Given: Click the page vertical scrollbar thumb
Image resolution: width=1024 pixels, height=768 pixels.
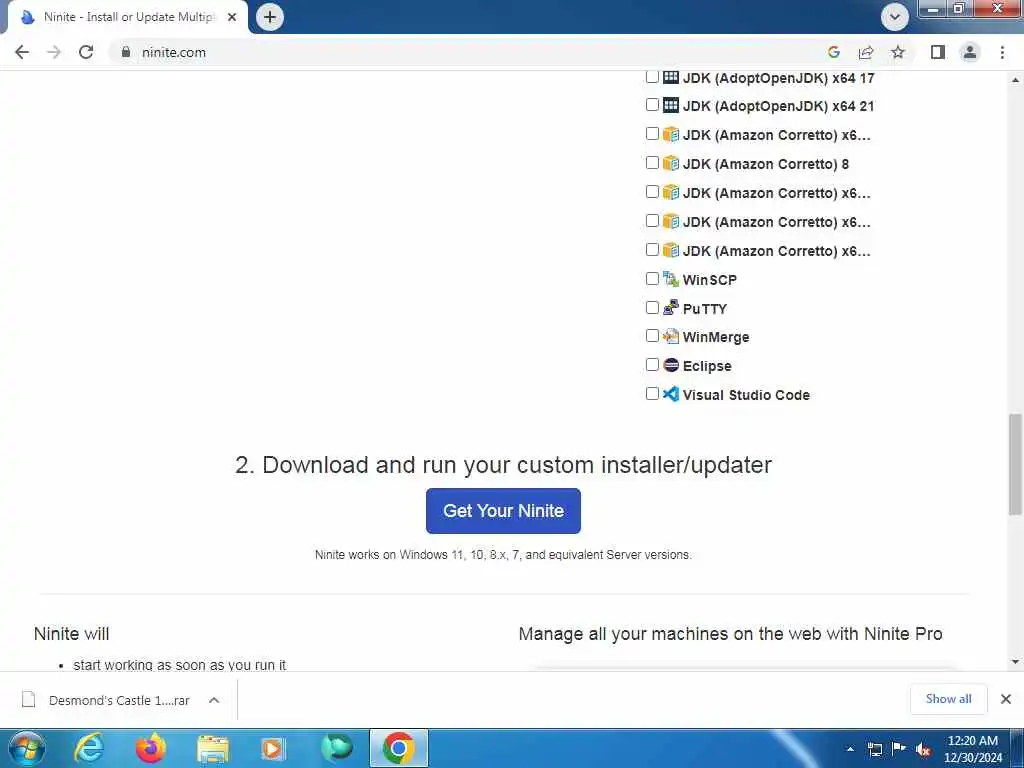Looking at the screenshot, I should pyautogui.click(x=1016, y=464).
